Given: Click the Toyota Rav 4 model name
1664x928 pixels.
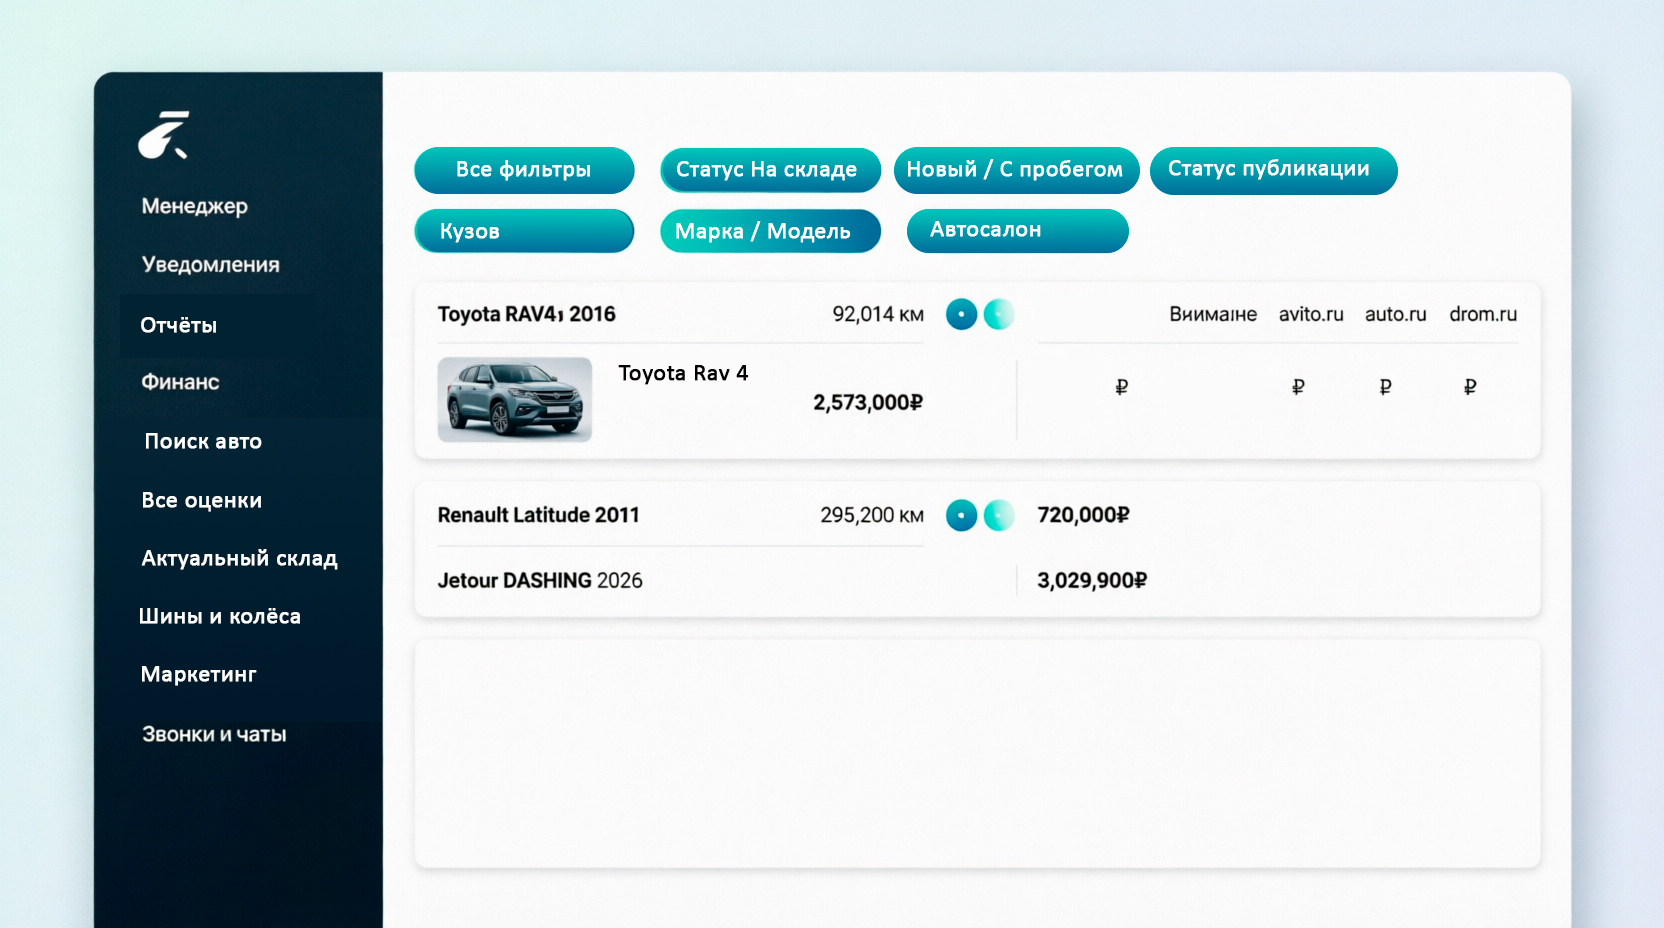Looking at the screenshot, I should tap(683, 373).
